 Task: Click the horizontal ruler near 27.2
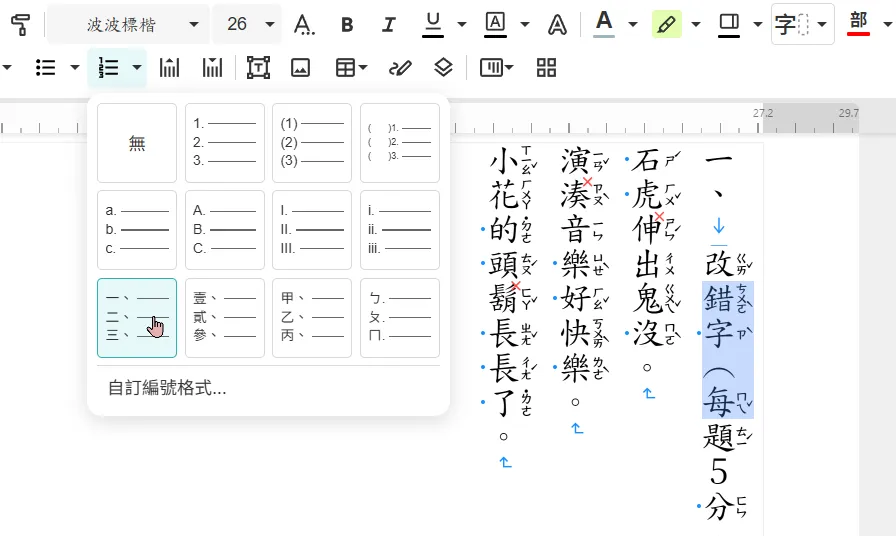click(x=763, y=113)
